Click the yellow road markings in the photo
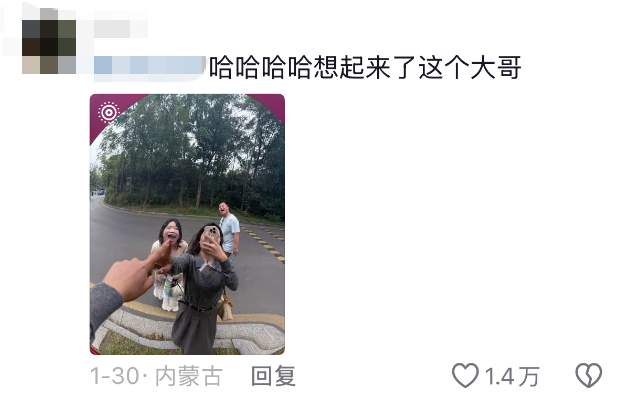Image resolution: width=618 pixels, height=400 pixels. click(x=265, y=241)
